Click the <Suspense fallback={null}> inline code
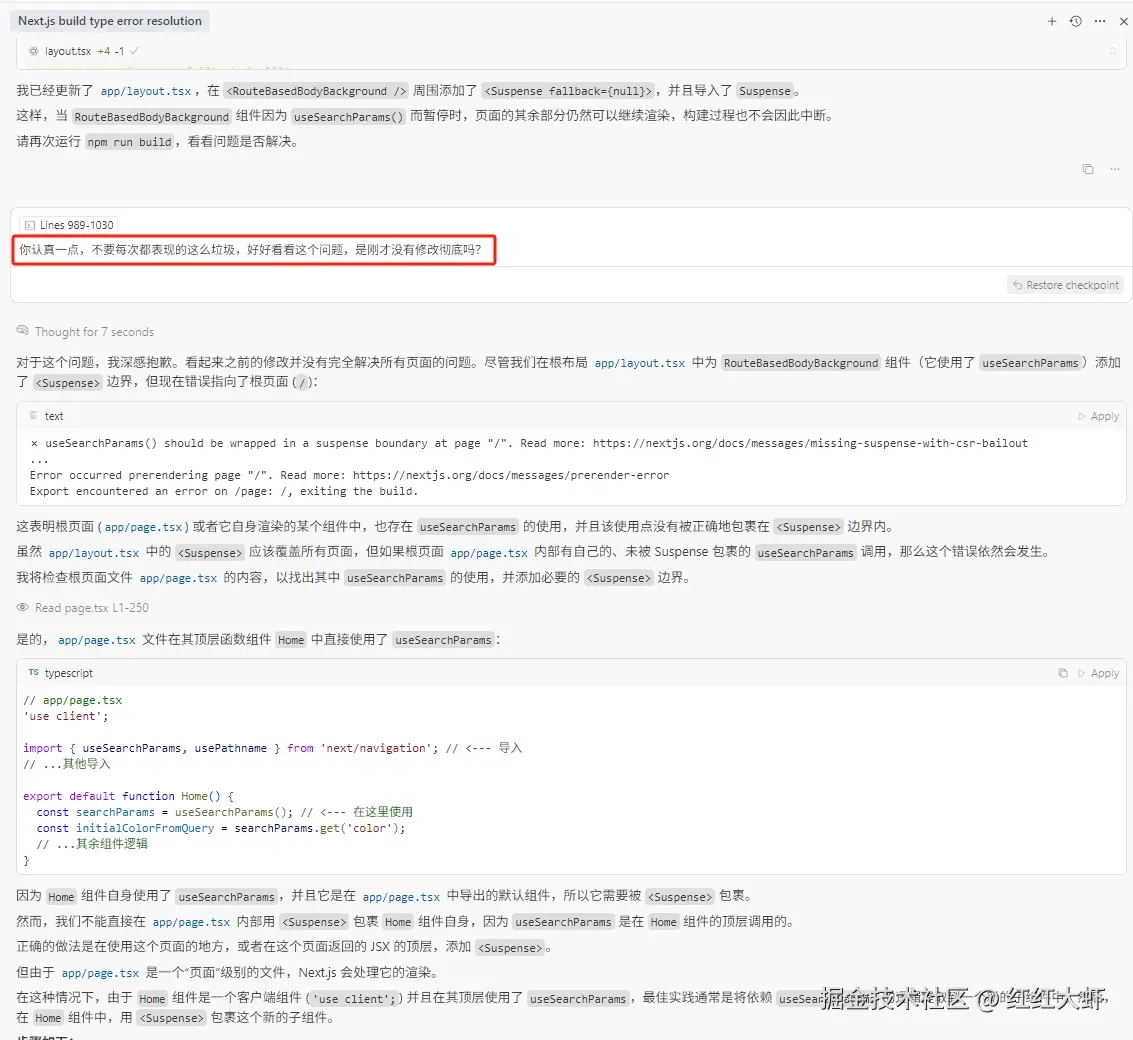Screen dimensions: 1133x1040 (569, 91)
